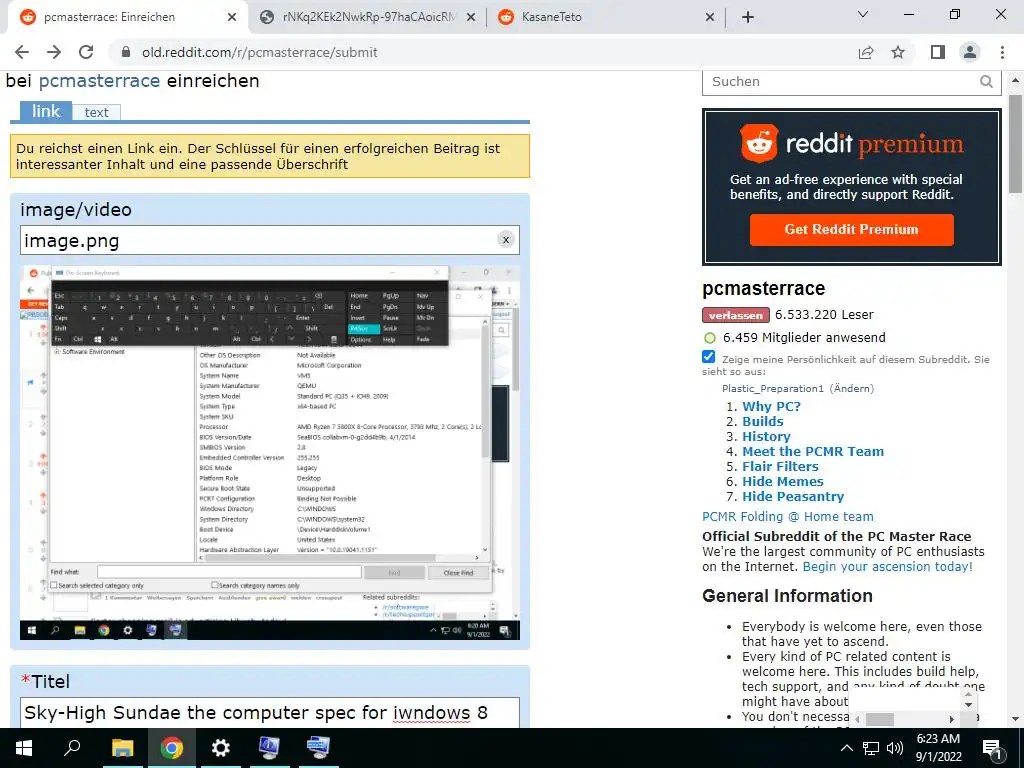Open On-Screen Keyboard taskbar icon
Screen dimensions: 1024x768
coord(318,748)
